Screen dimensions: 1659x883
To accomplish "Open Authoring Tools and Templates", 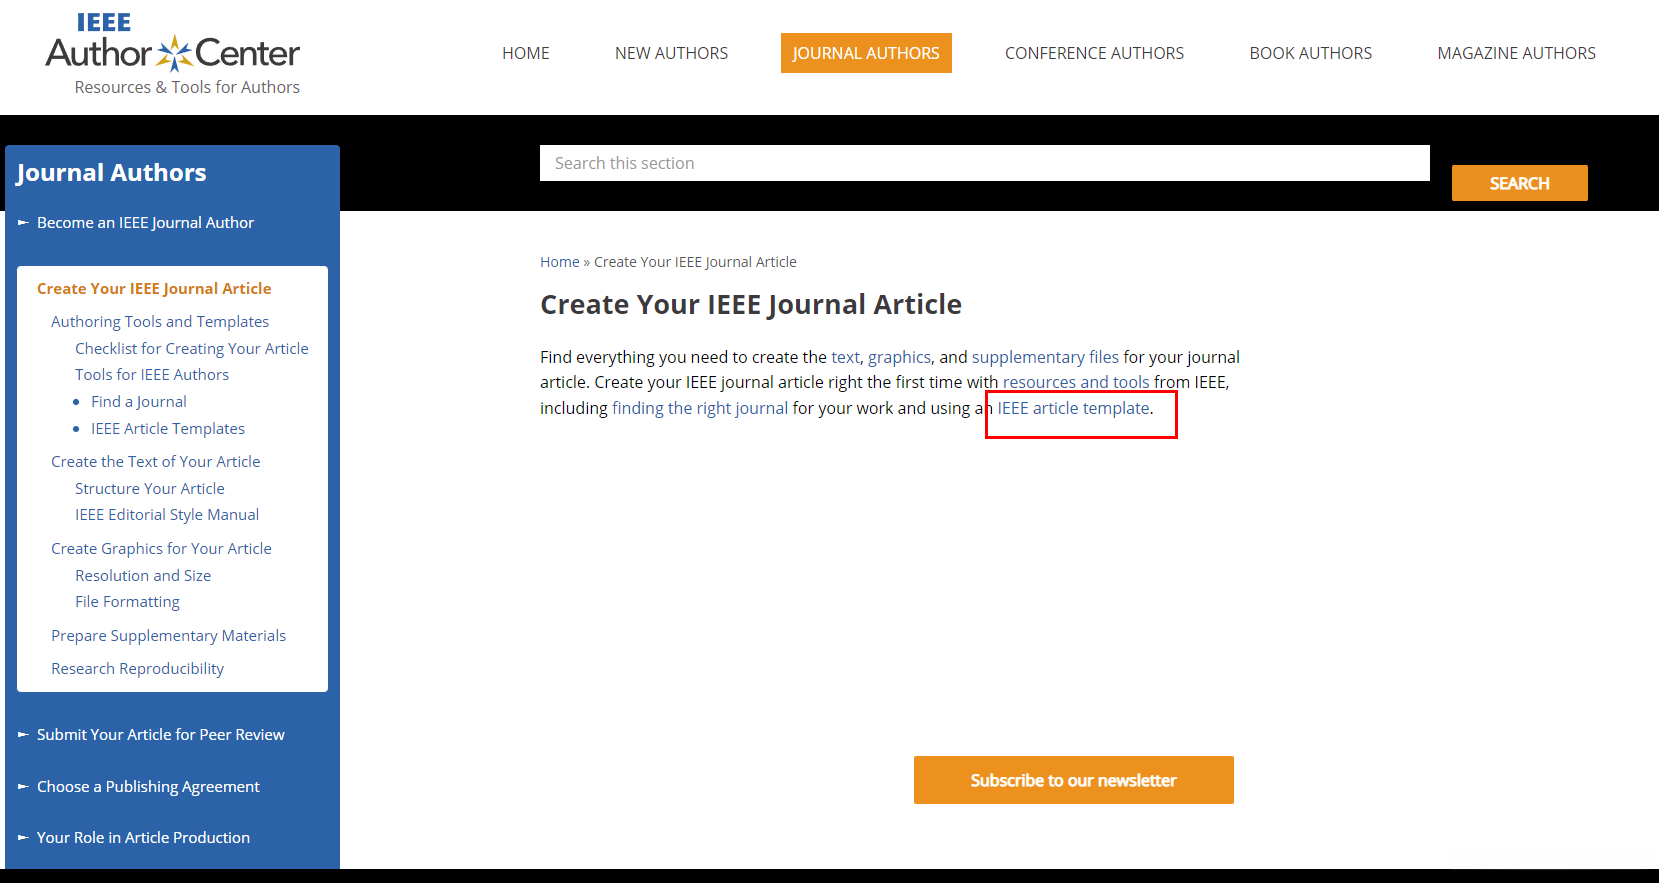I will coord(160,321).
